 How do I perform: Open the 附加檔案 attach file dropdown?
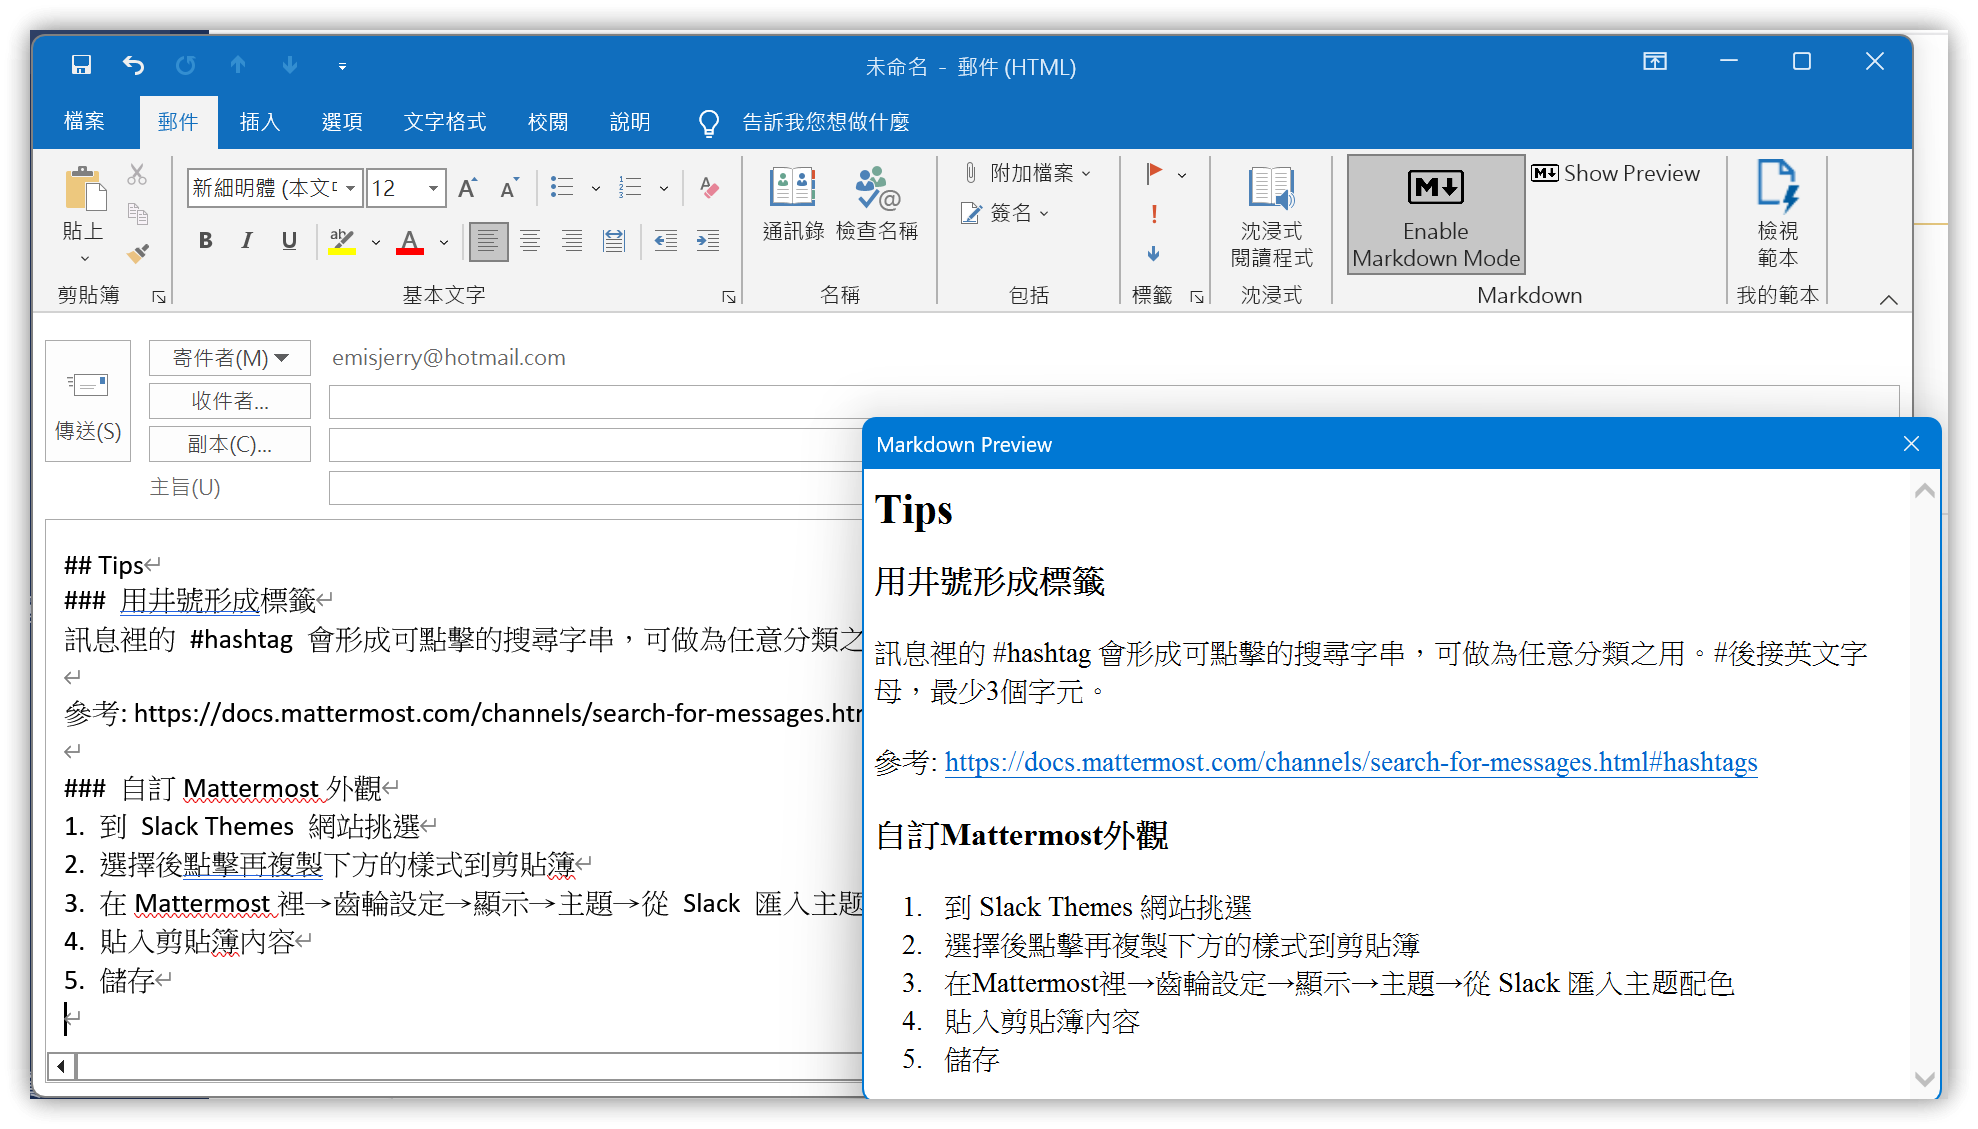(x=1026, y=173)
